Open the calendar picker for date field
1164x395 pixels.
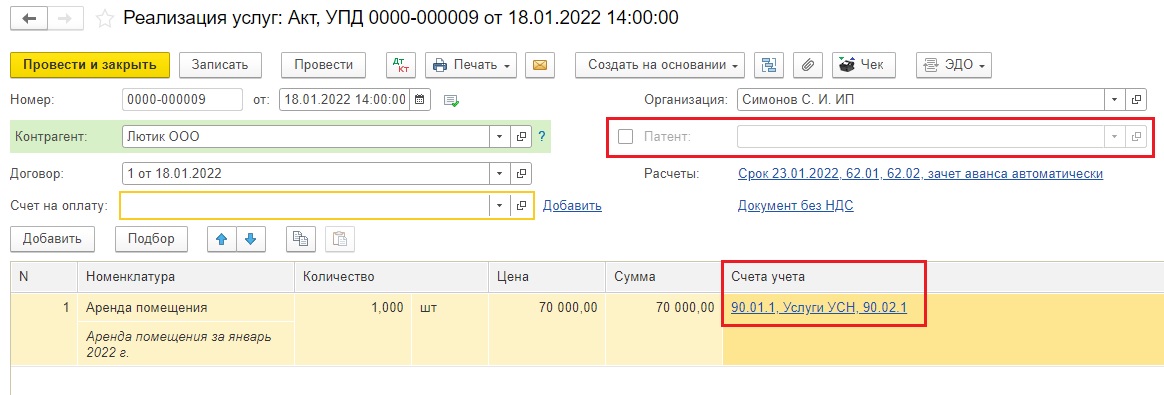point(419,99)
